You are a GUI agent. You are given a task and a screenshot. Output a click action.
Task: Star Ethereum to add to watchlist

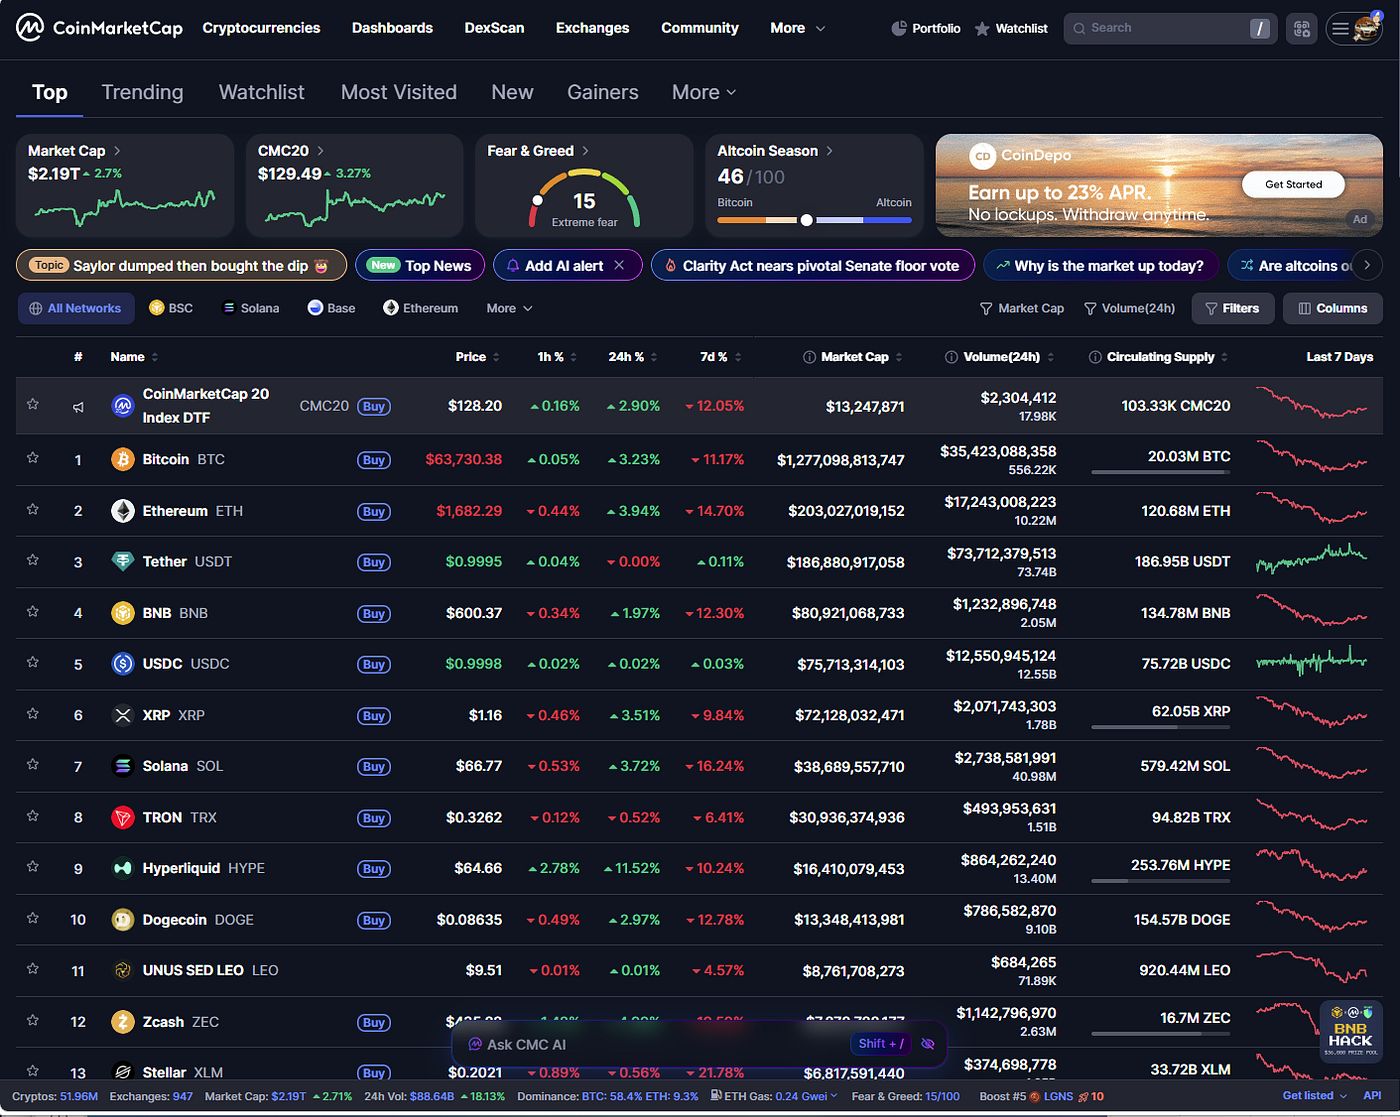33,509
